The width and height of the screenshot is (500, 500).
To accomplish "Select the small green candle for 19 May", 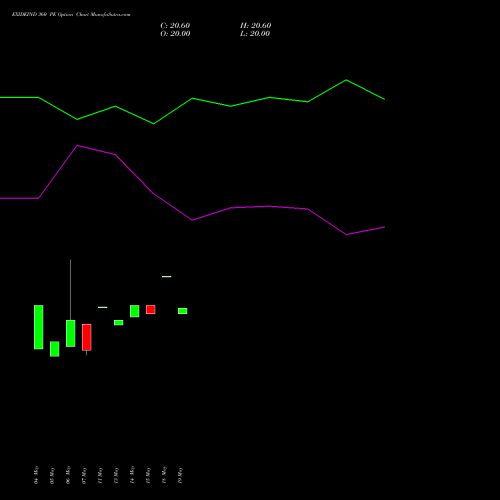I will pyautogui.click(x=183, y=311).
